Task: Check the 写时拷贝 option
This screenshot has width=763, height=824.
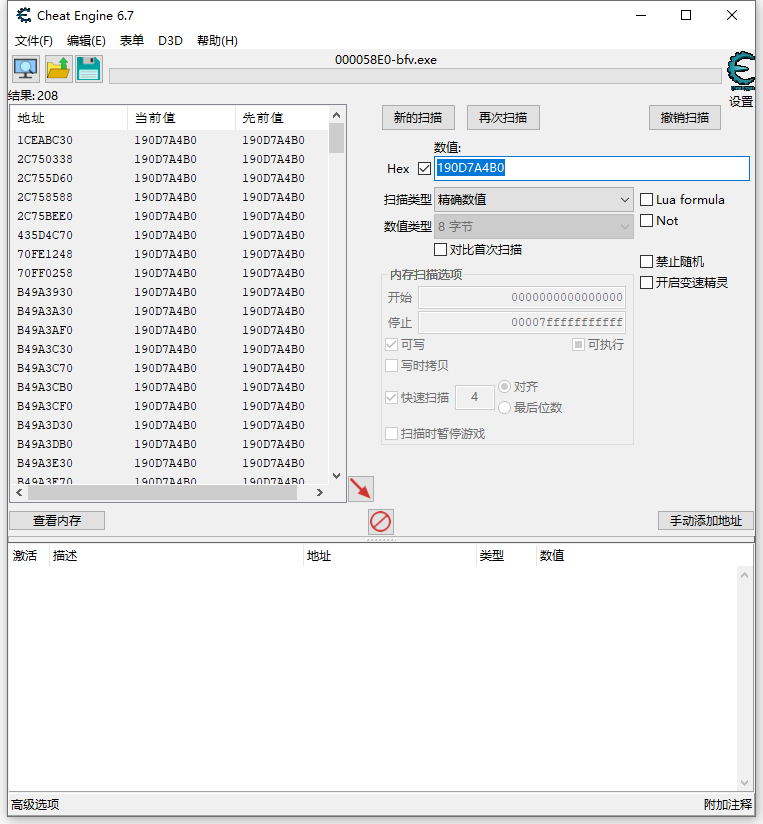Action: pyautogui.click(x=391, y=366)
